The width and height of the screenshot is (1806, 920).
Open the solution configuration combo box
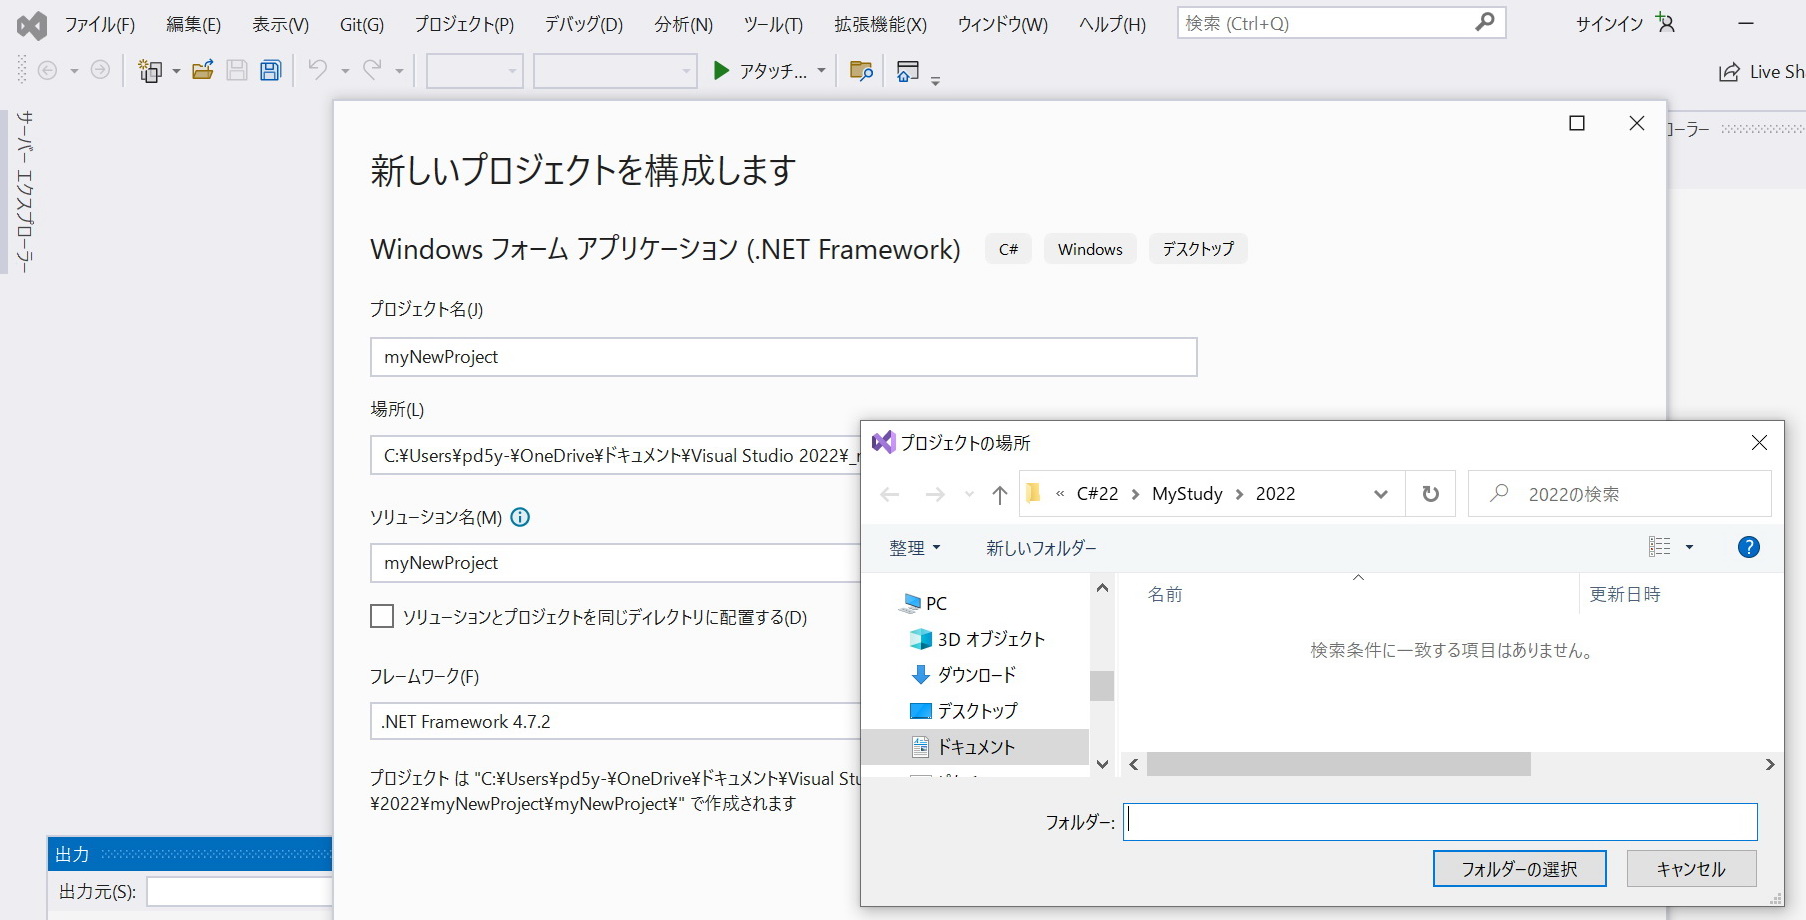pos(475,71)
